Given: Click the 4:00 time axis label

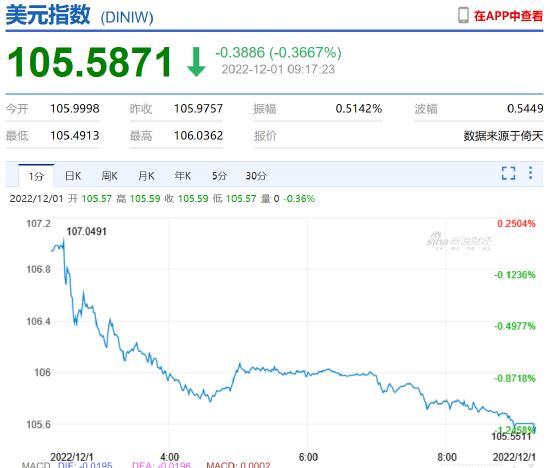Looking at the screenshot, I should 169,457.
